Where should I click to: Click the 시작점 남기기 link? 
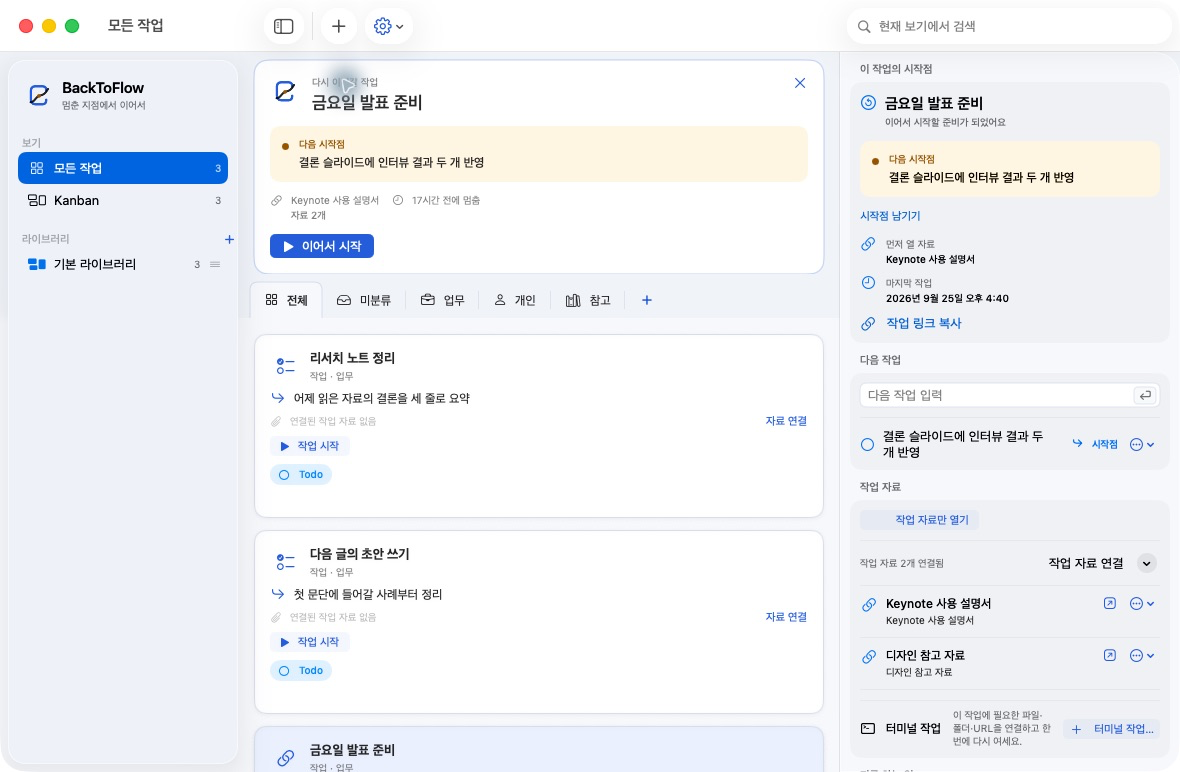pyautogui.click(x=890, y=216)
